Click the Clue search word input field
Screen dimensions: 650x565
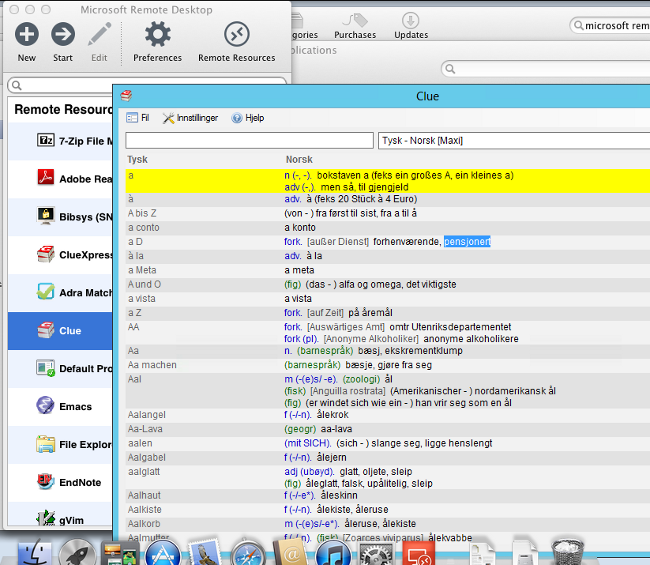click(250, 141)
